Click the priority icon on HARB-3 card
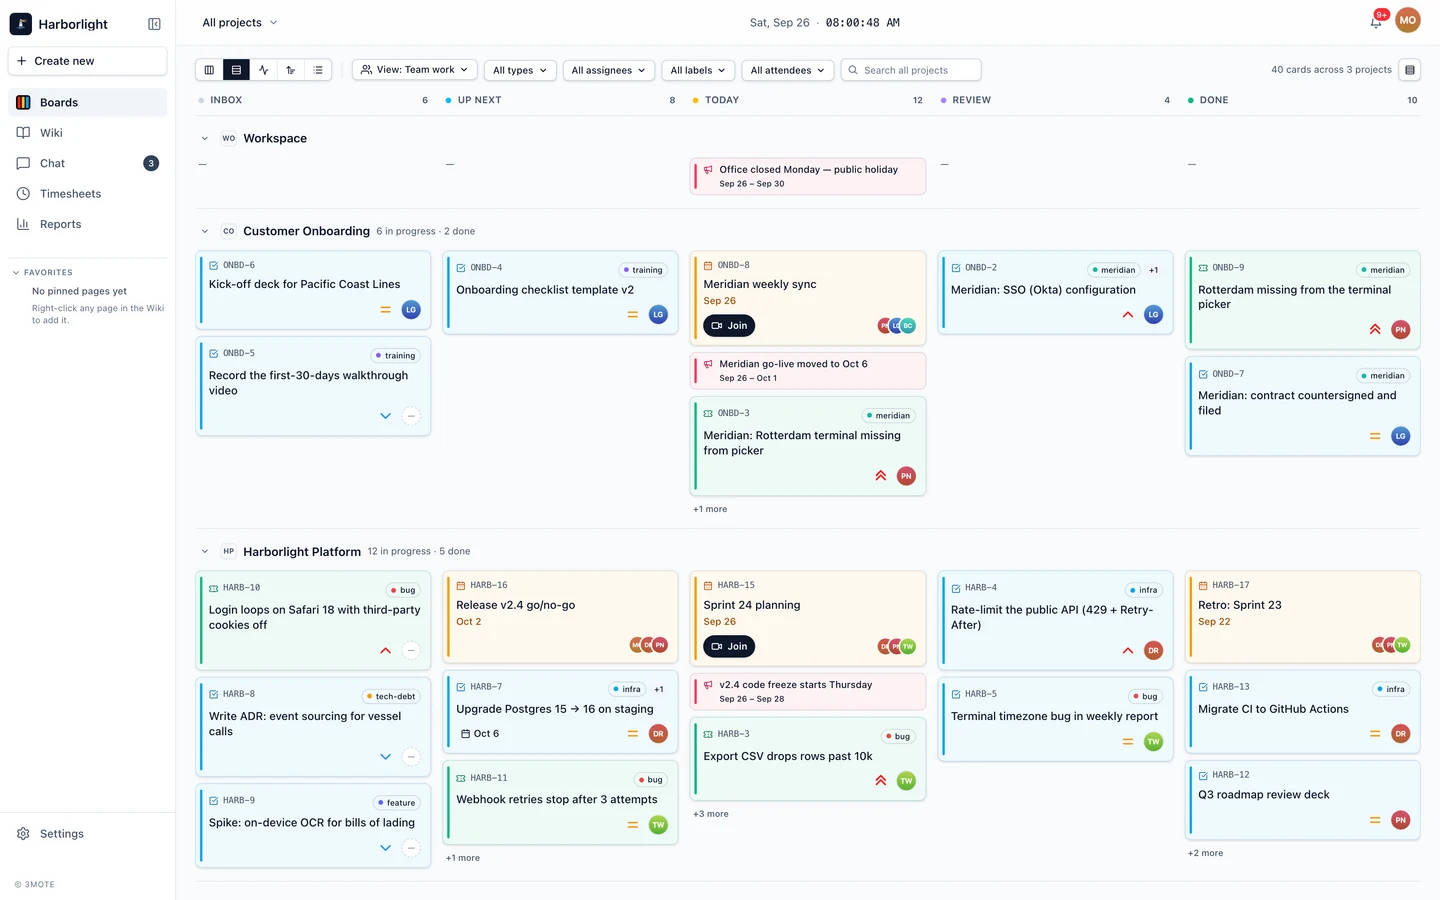This screenshot has height=900, width=1440. (x=880, y=781)
